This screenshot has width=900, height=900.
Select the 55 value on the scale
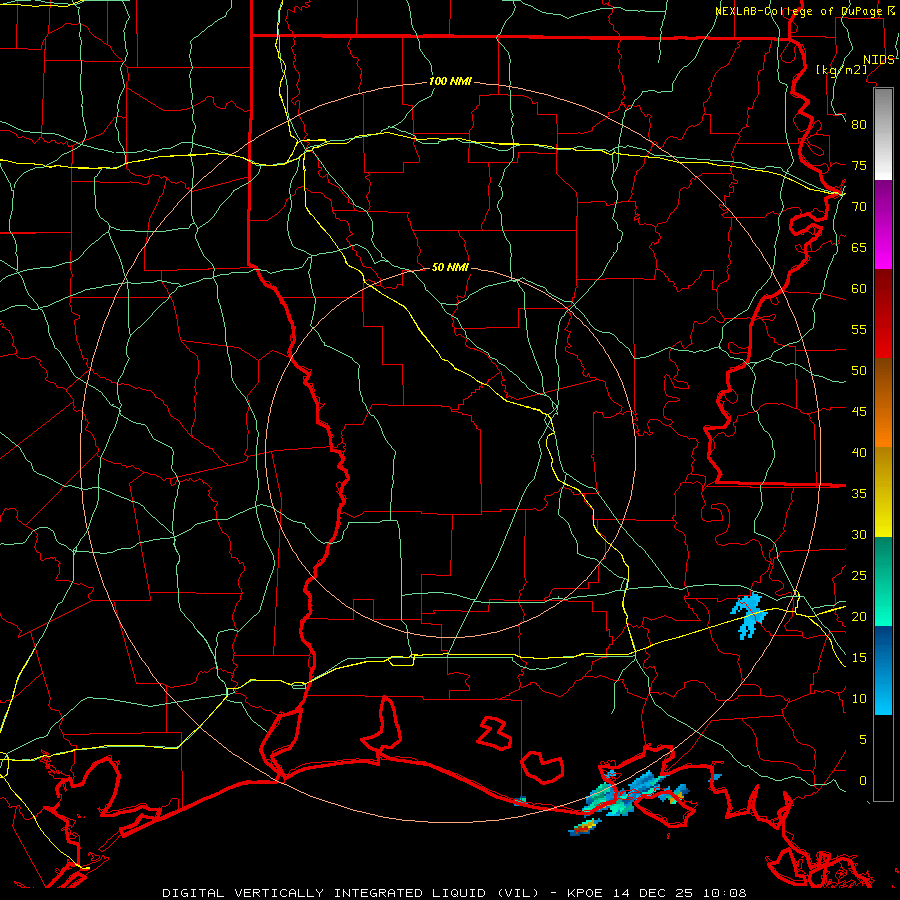(x=859, y=329)
